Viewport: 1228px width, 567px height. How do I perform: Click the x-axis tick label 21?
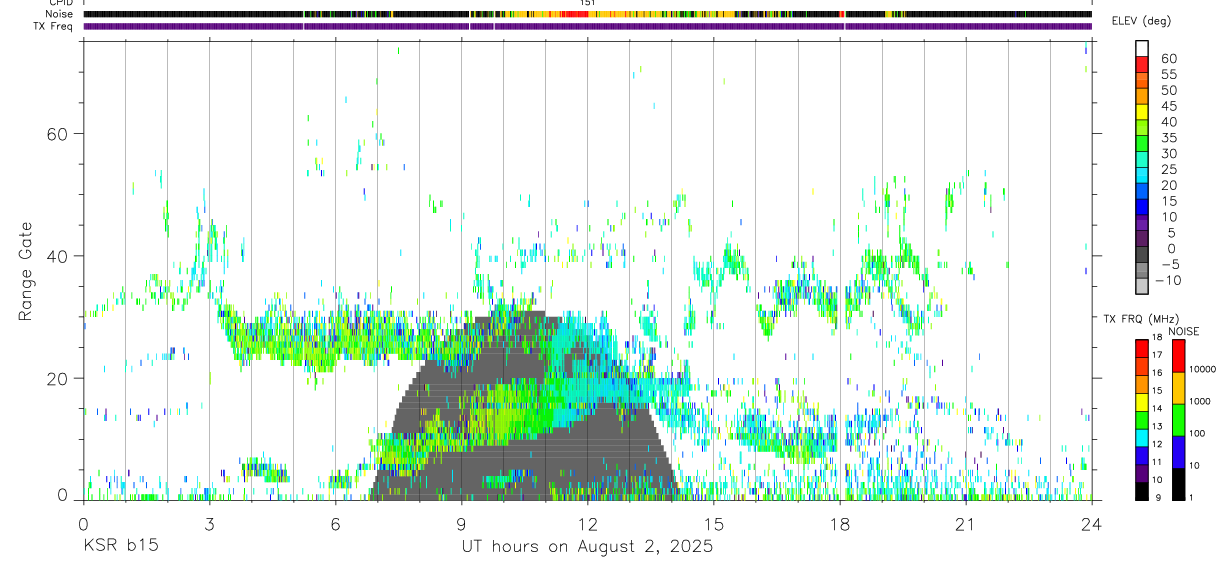[966, 525]
